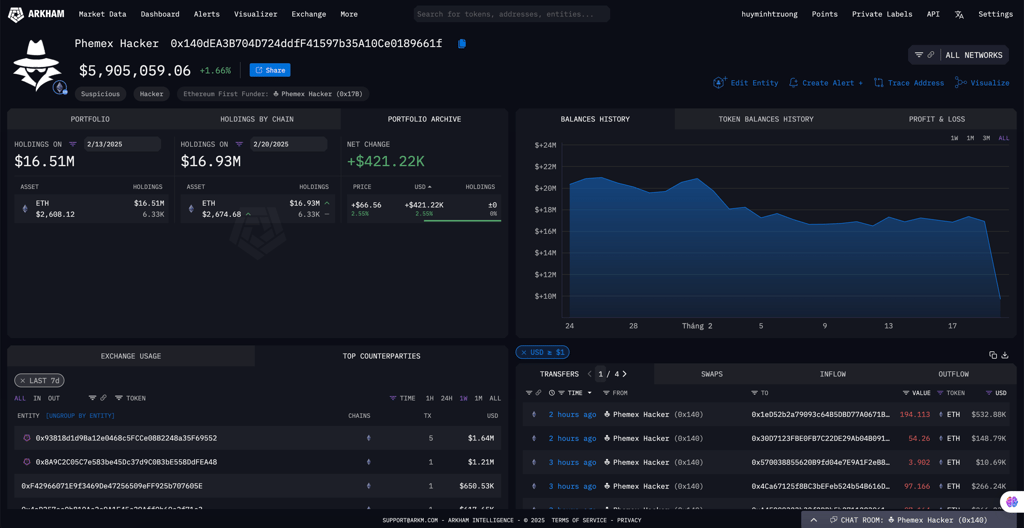
Task: Switch to Exchange Usage tab
Action: (131, 356)
